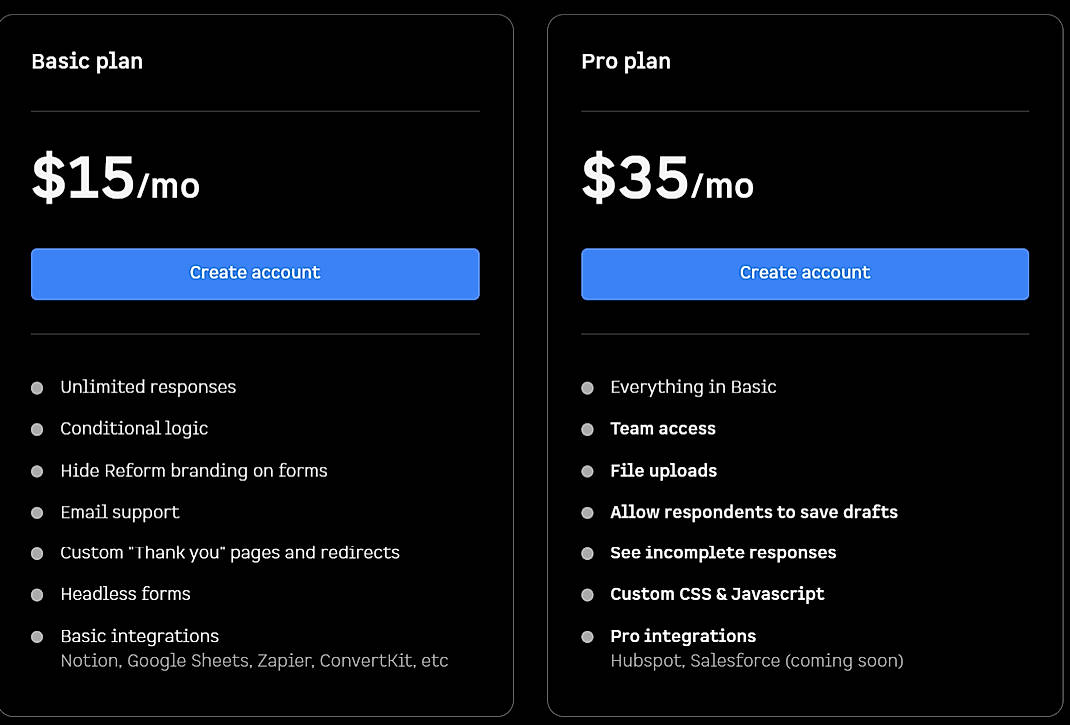
Task: Click the bullet beside Unlimited responses
Action: [x=37, y=387]
